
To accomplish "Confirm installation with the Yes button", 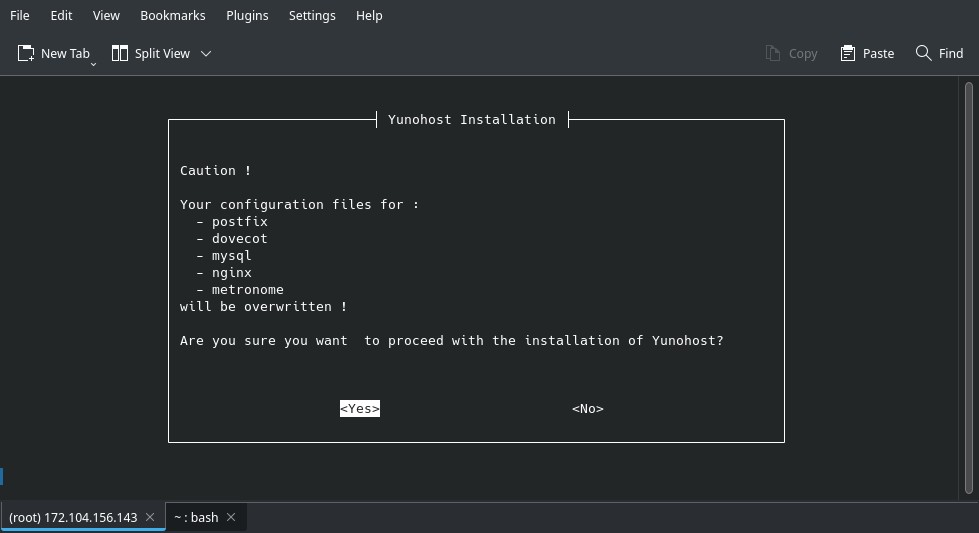I will (359, 408).
